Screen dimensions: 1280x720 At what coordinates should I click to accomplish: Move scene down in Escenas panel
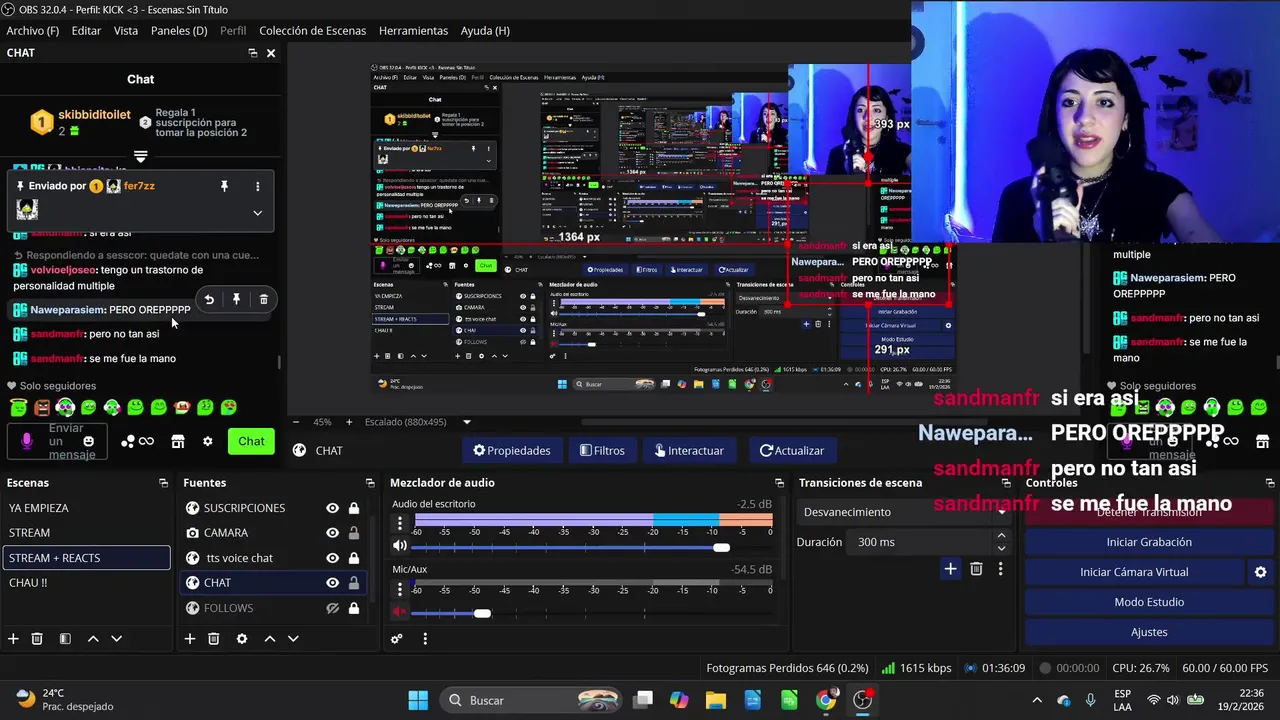pyautogui.click(x=116, y=638)
